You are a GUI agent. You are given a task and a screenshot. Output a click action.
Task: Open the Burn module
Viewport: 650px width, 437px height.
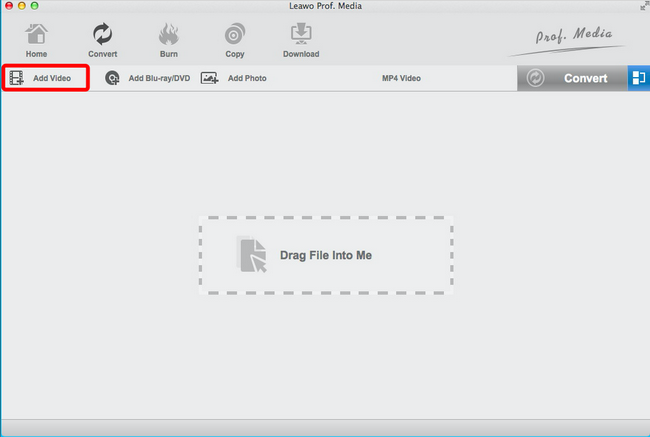tap(169, 40)
